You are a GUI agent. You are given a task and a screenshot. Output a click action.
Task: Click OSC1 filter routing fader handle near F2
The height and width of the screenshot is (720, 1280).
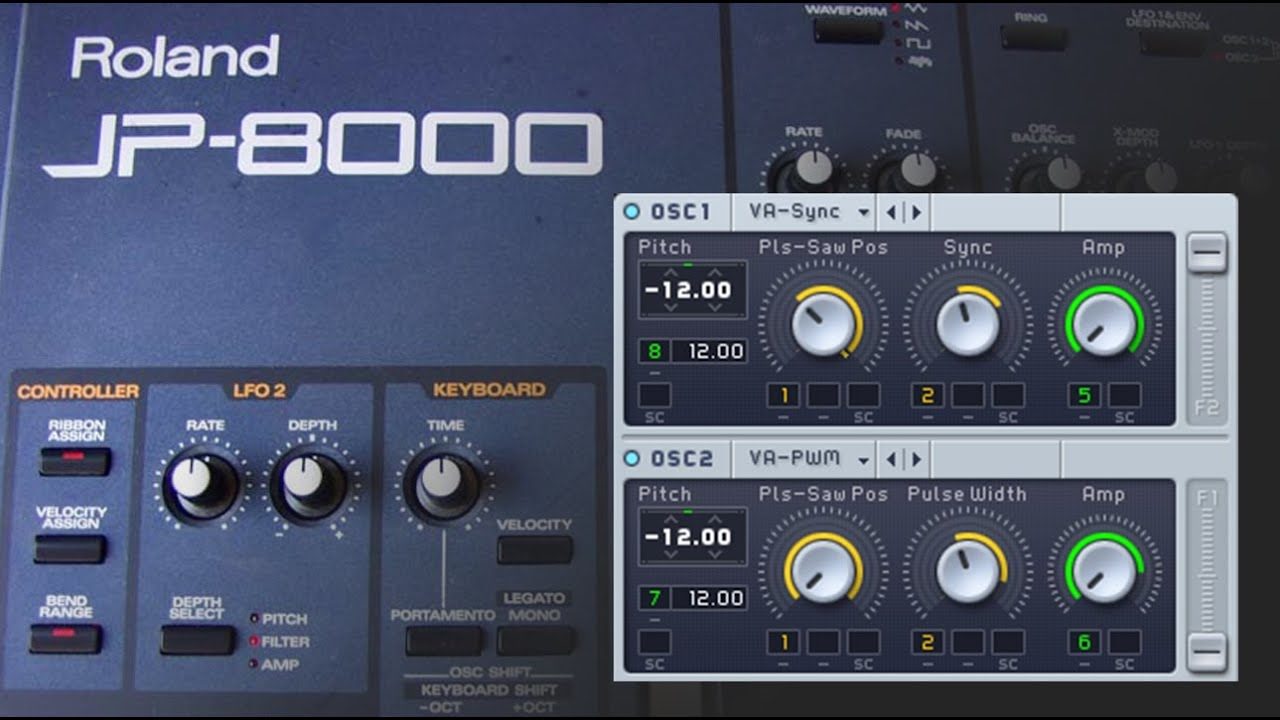pos(1207,253)
